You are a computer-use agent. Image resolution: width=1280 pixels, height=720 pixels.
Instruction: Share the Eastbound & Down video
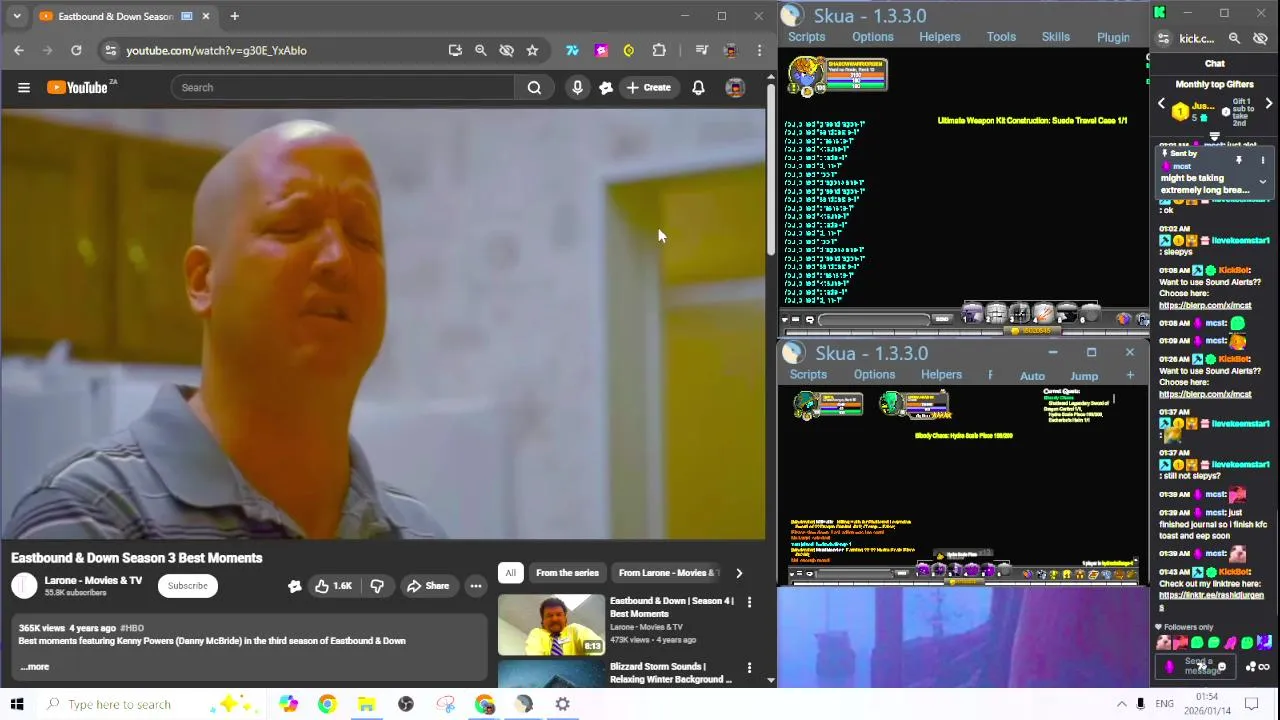[427, 586]
